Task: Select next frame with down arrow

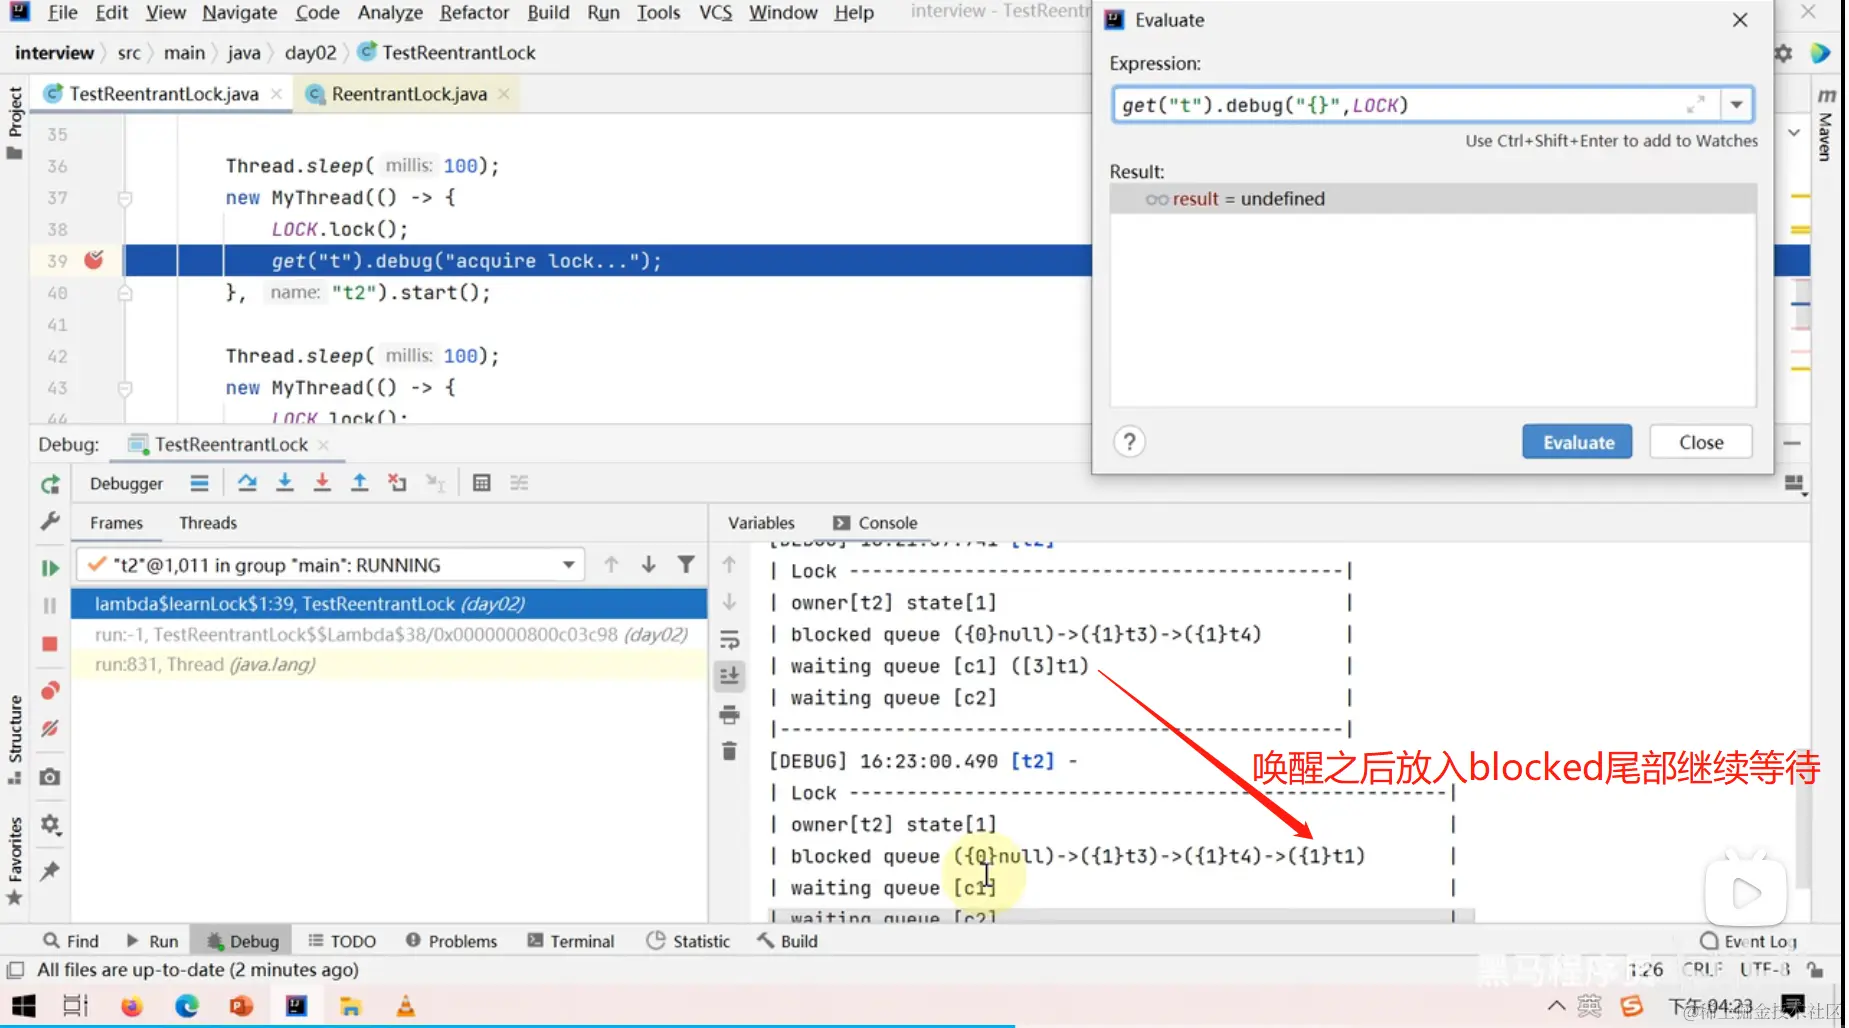Action: (649, 565)
